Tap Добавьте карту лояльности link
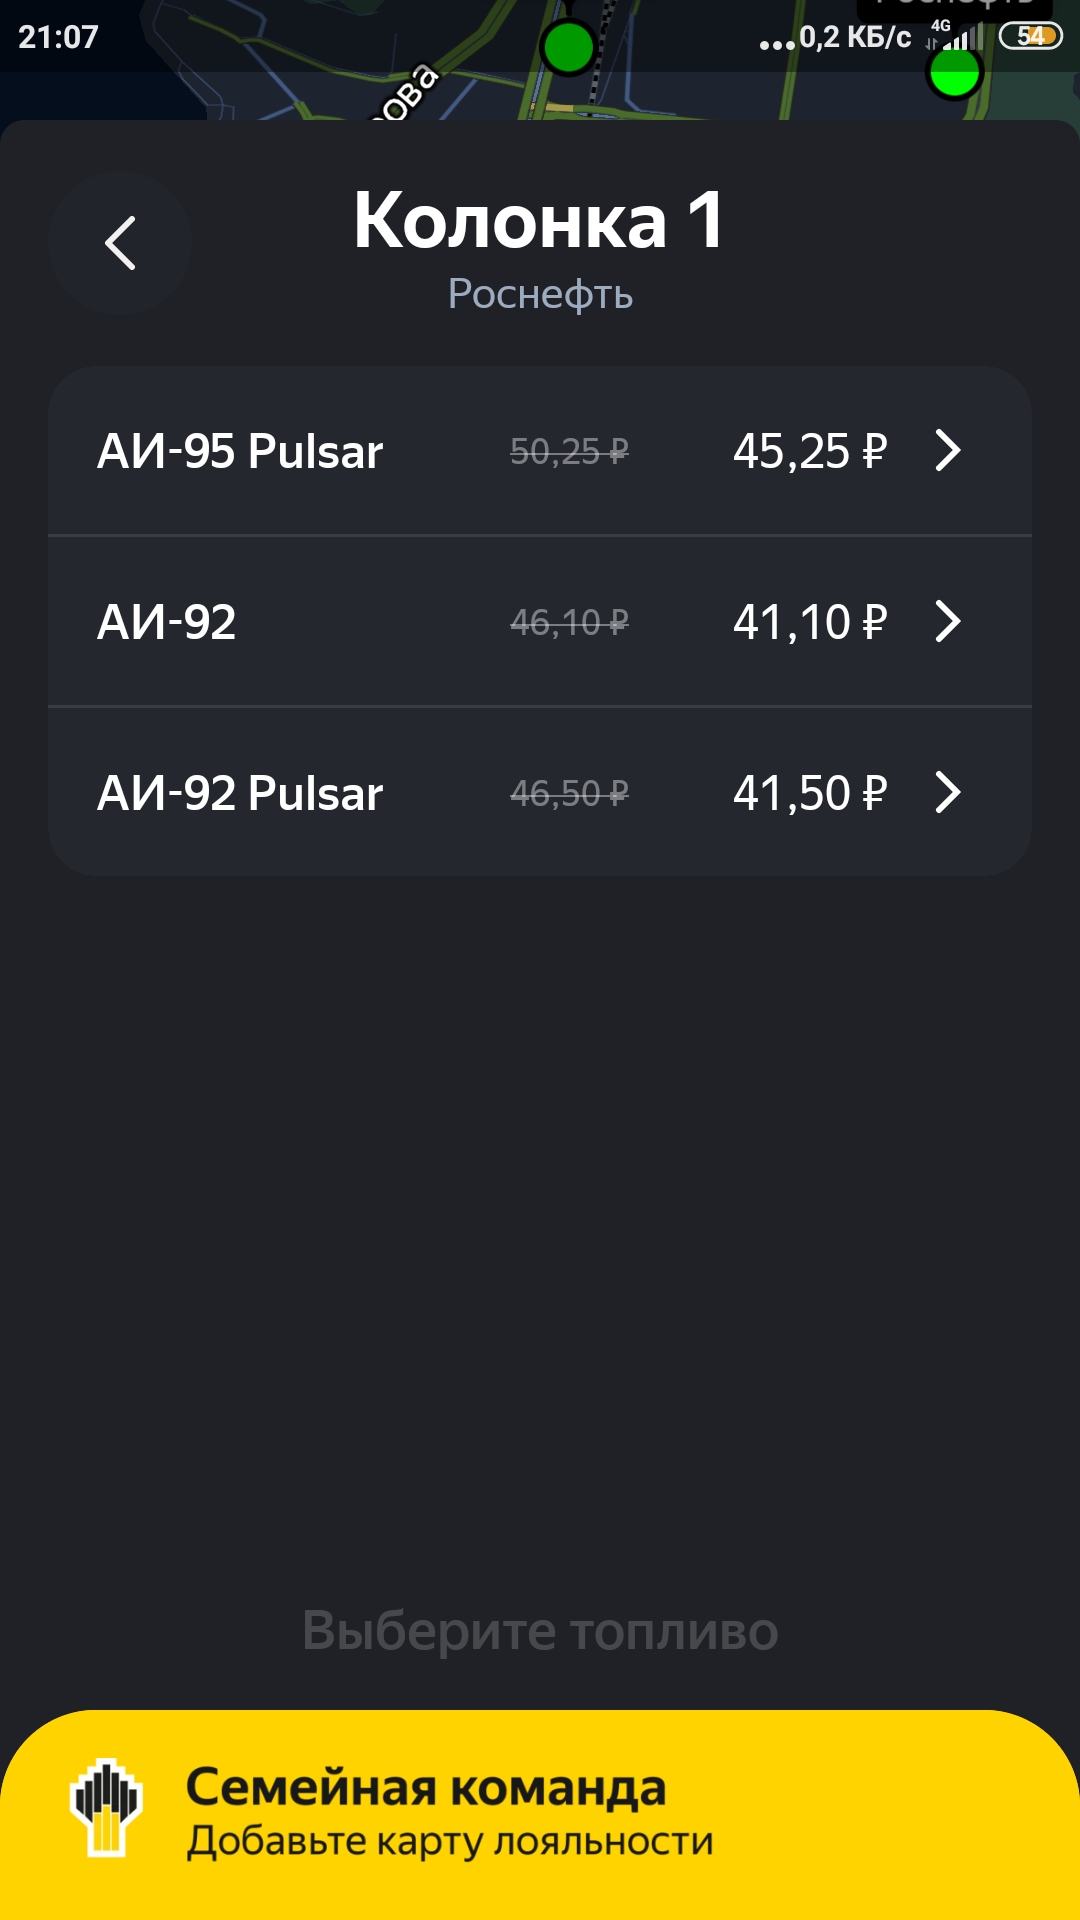The image size is (1080, 1920). (x=450, y=1841)
